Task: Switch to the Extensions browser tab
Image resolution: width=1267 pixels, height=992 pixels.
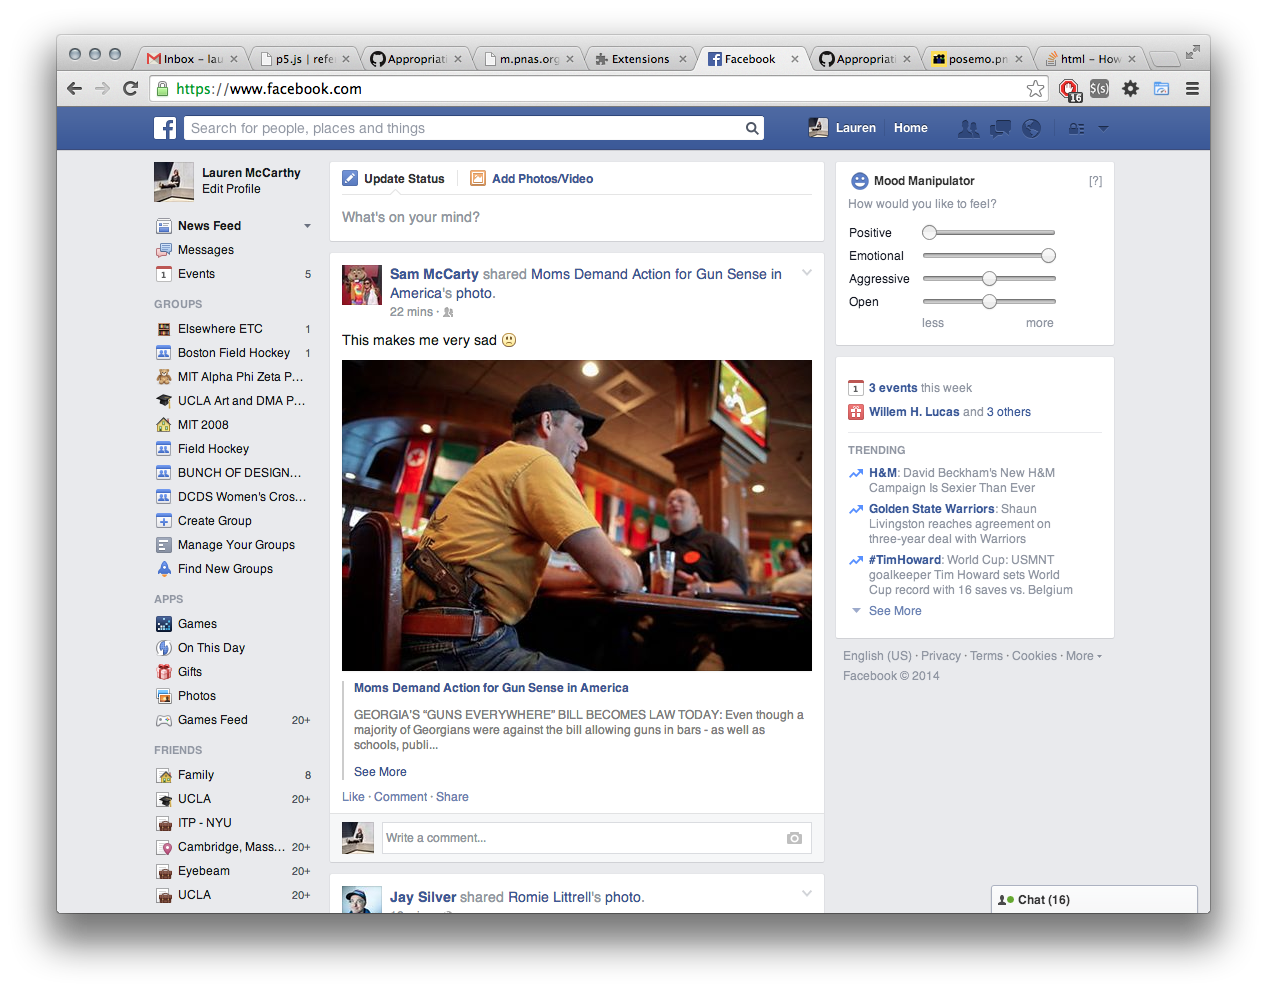Action: [x=640, y=59]
